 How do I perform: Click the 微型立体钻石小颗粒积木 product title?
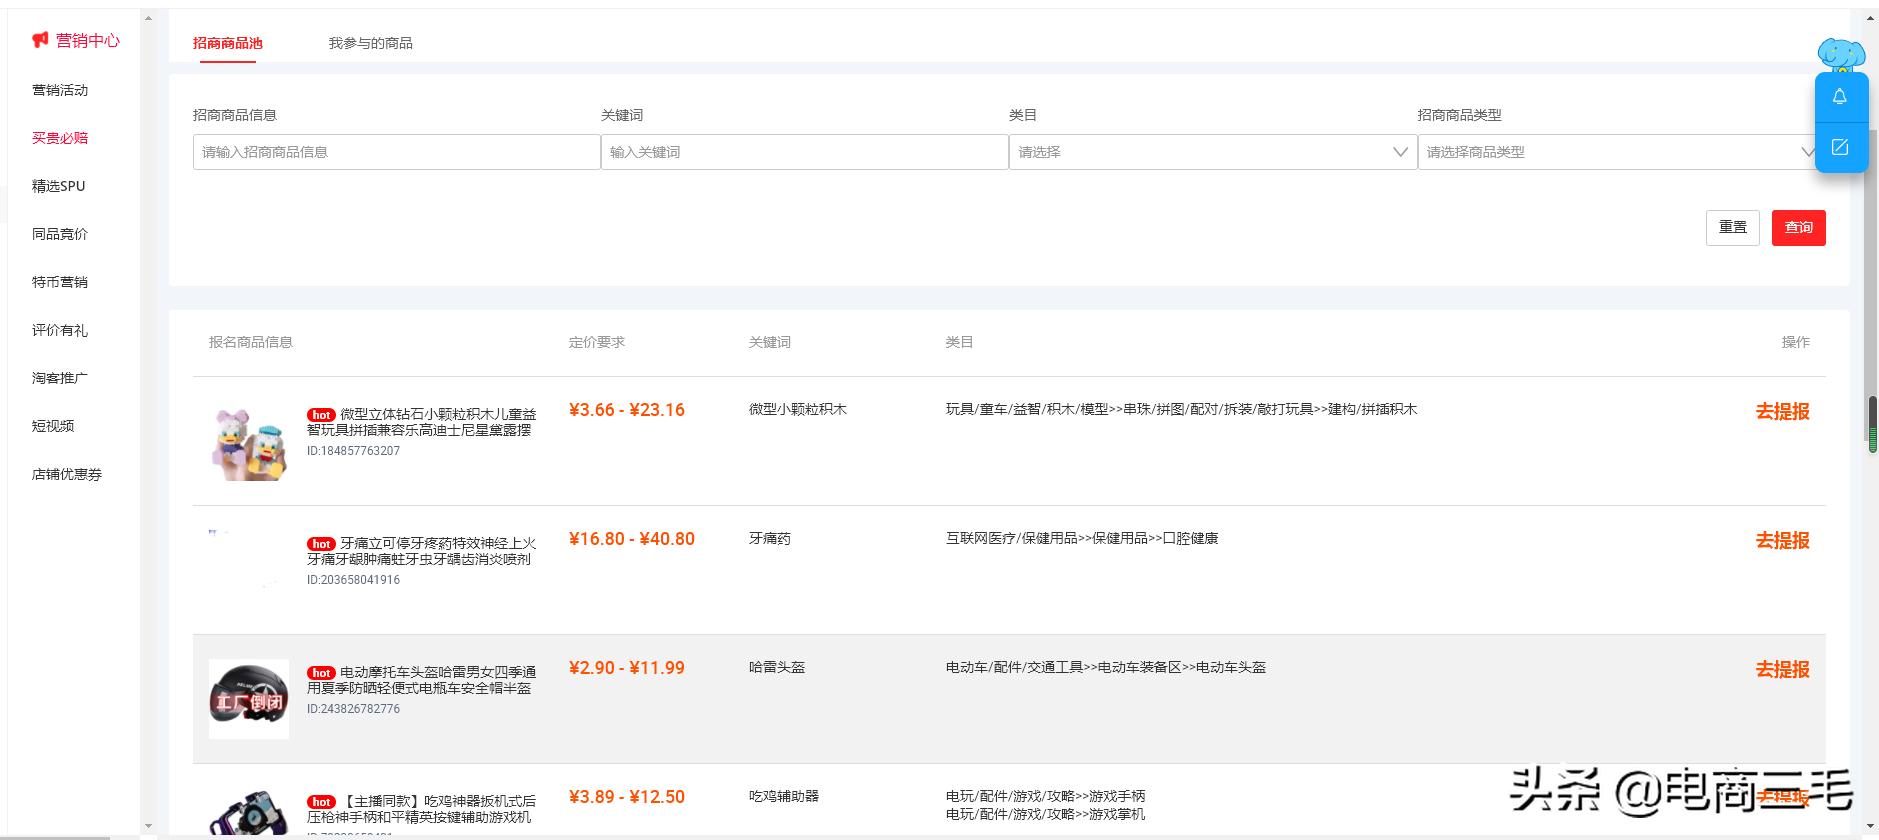tap(422, 422)
